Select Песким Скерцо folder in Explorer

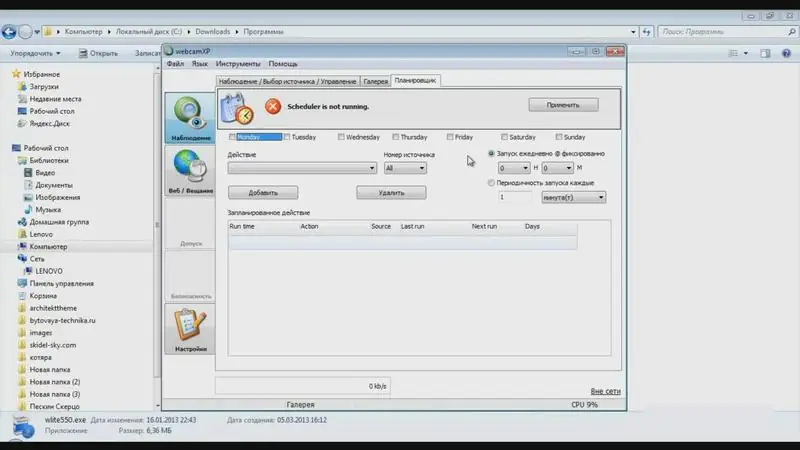click(x=55, y=407)
